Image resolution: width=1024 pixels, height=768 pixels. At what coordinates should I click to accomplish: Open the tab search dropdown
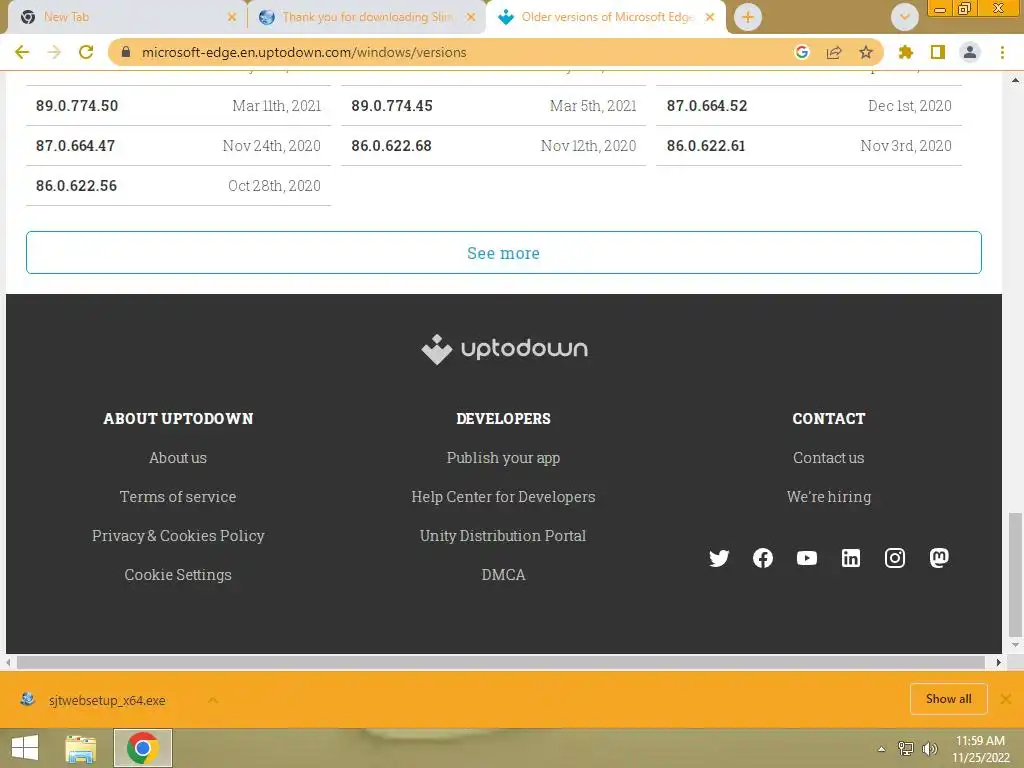[x=904, y=17]
